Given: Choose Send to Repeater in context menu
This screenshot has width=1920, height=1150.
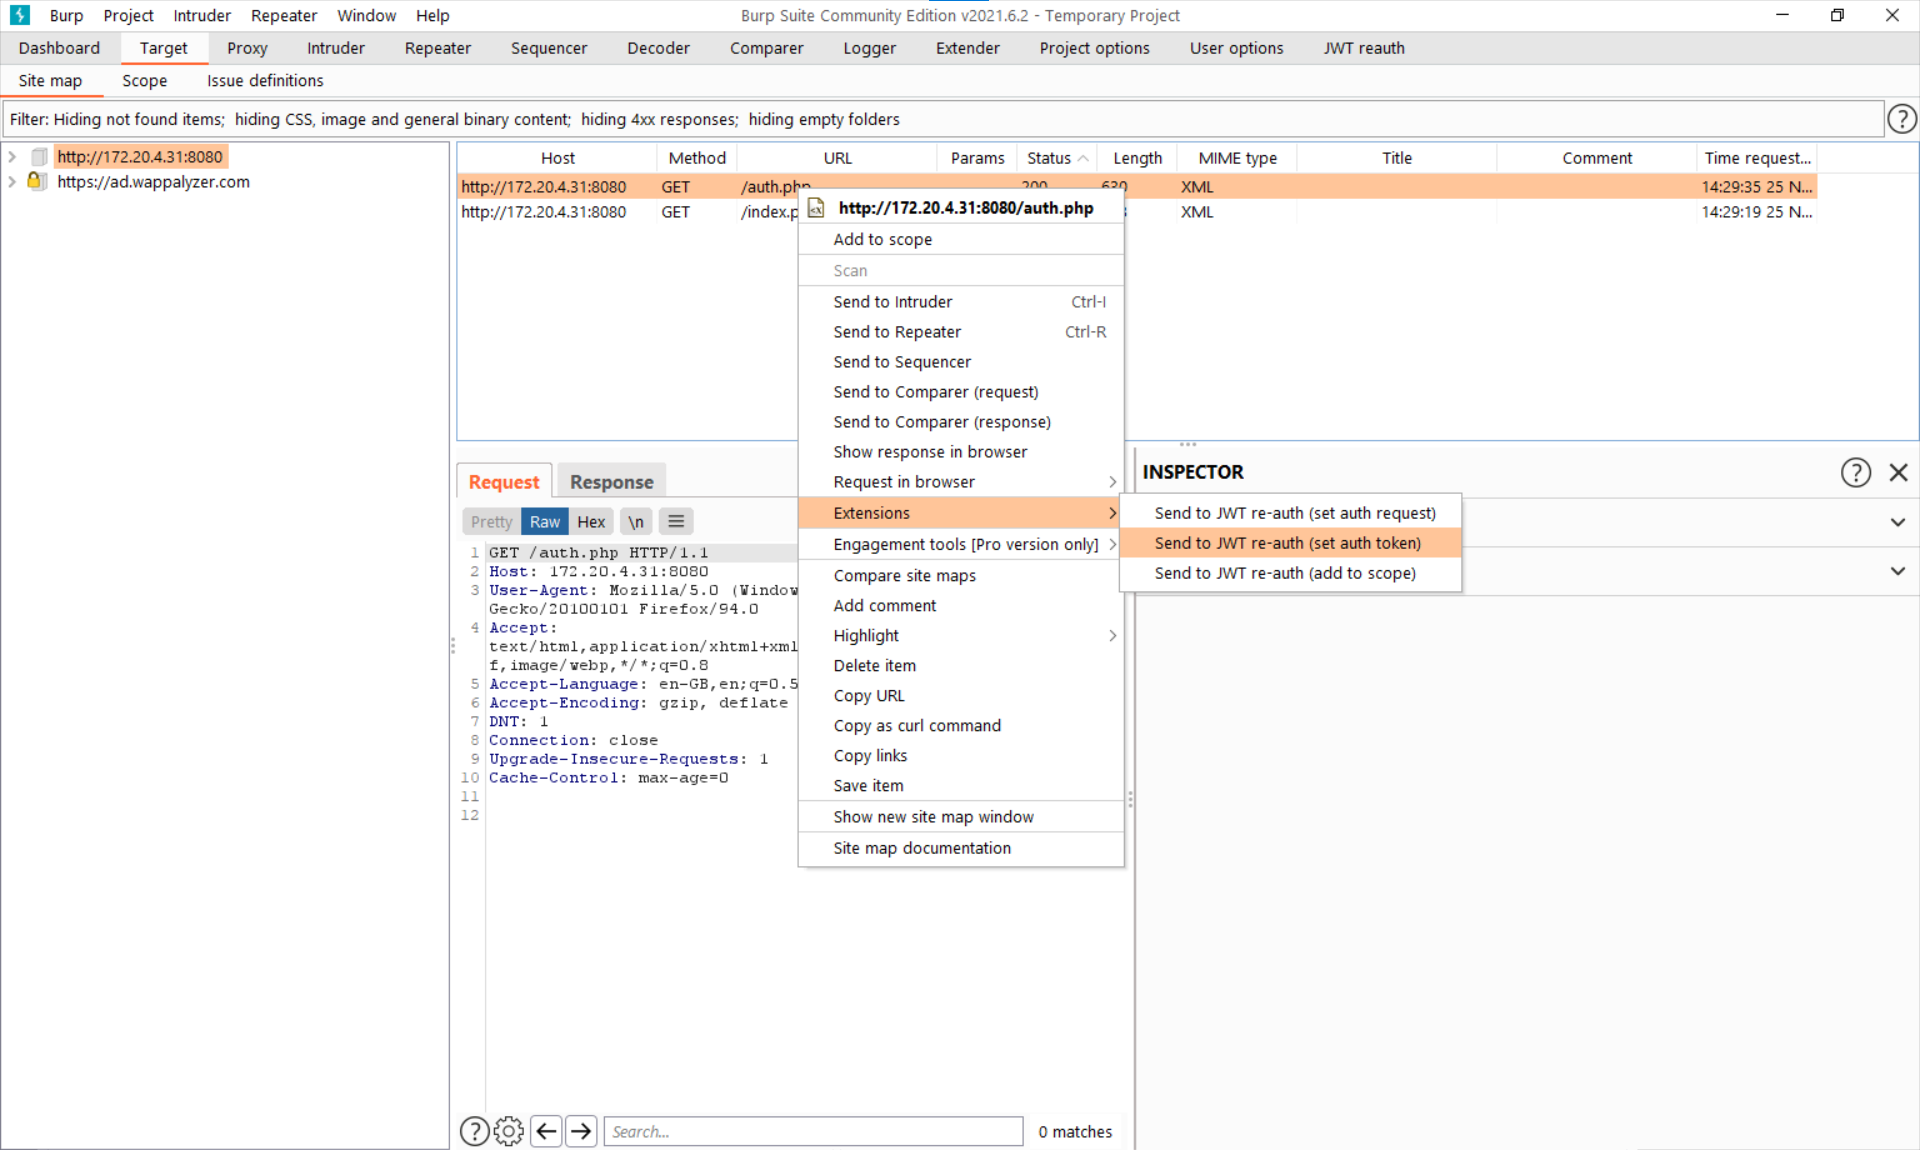Looking at the screenshot, I should pyautogui.click(x=897, y=332).
